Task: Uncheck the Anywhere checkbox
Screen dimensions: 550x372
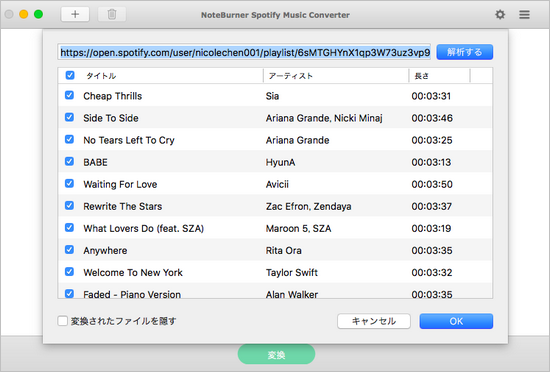Action: point(69,250)
